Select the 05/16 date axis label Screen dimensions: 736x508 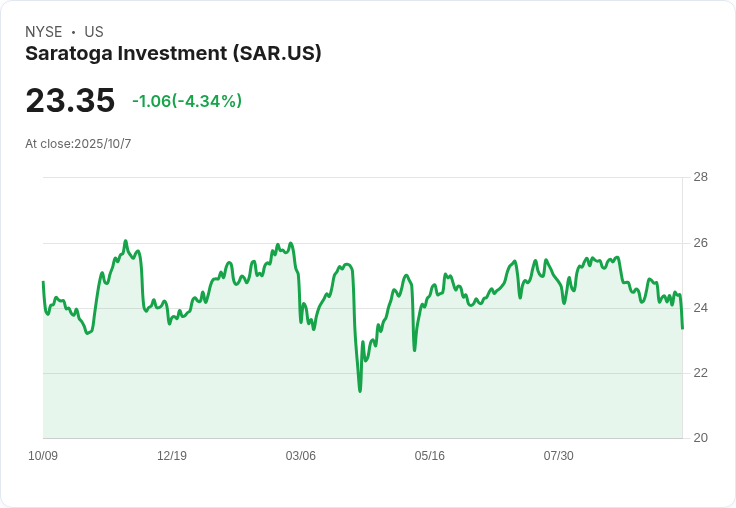[x=429, y=456]
